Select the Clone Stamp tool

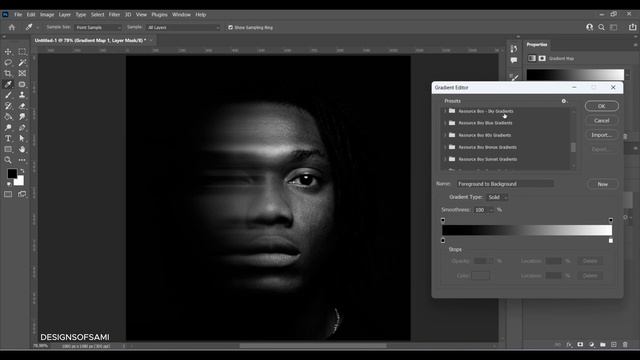22,95
